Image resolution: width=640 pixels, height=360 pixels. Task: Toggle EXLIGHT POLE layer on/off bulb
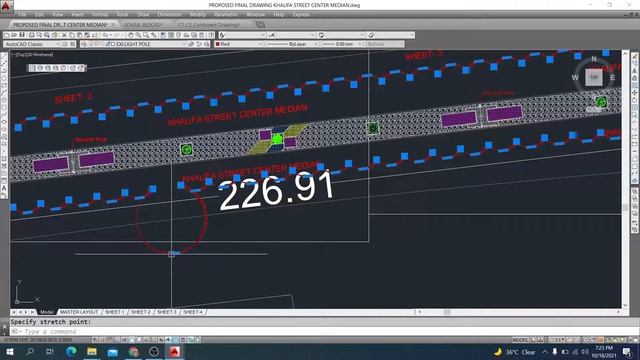pyautogui.click(x=91, y=44)
